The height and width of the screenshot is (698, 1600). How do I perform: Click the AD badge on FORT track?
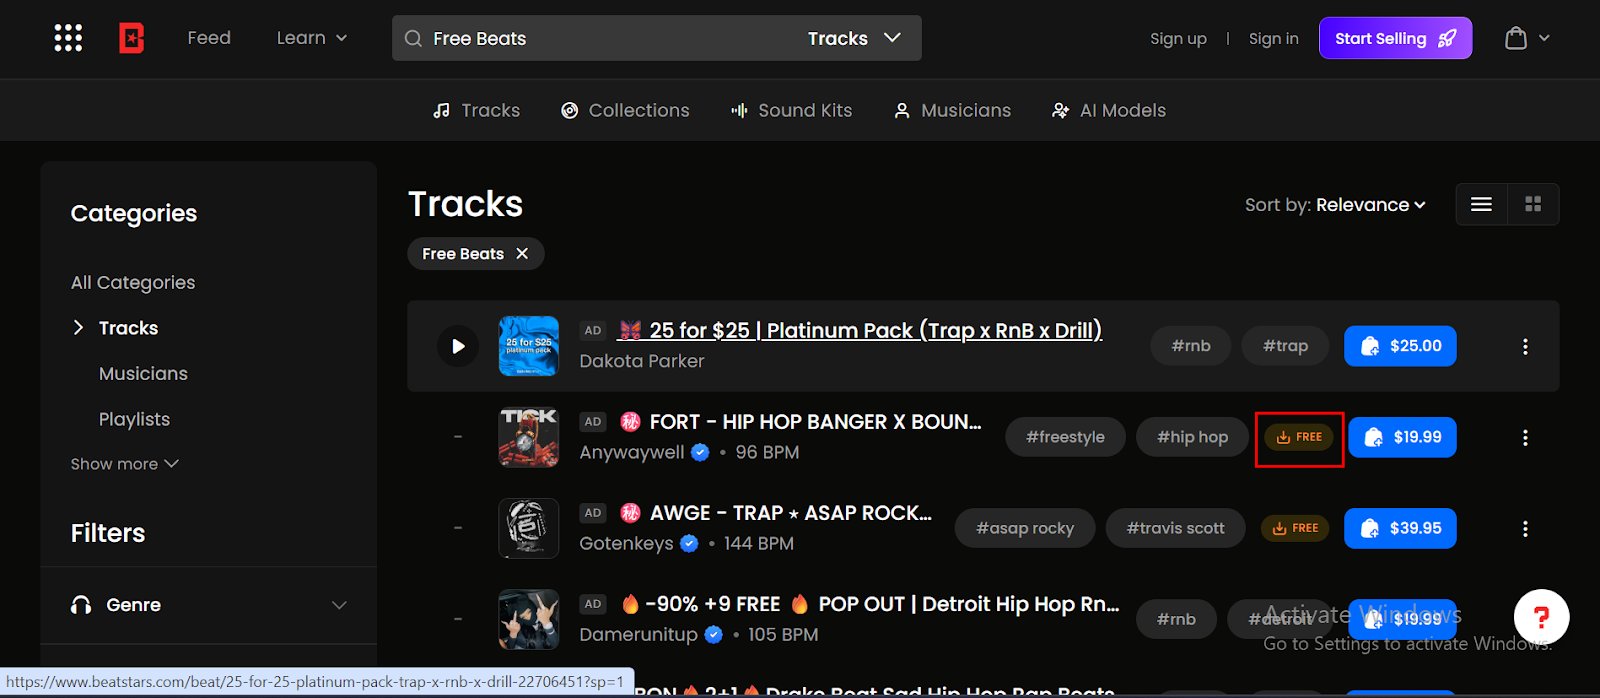(593, 422)
